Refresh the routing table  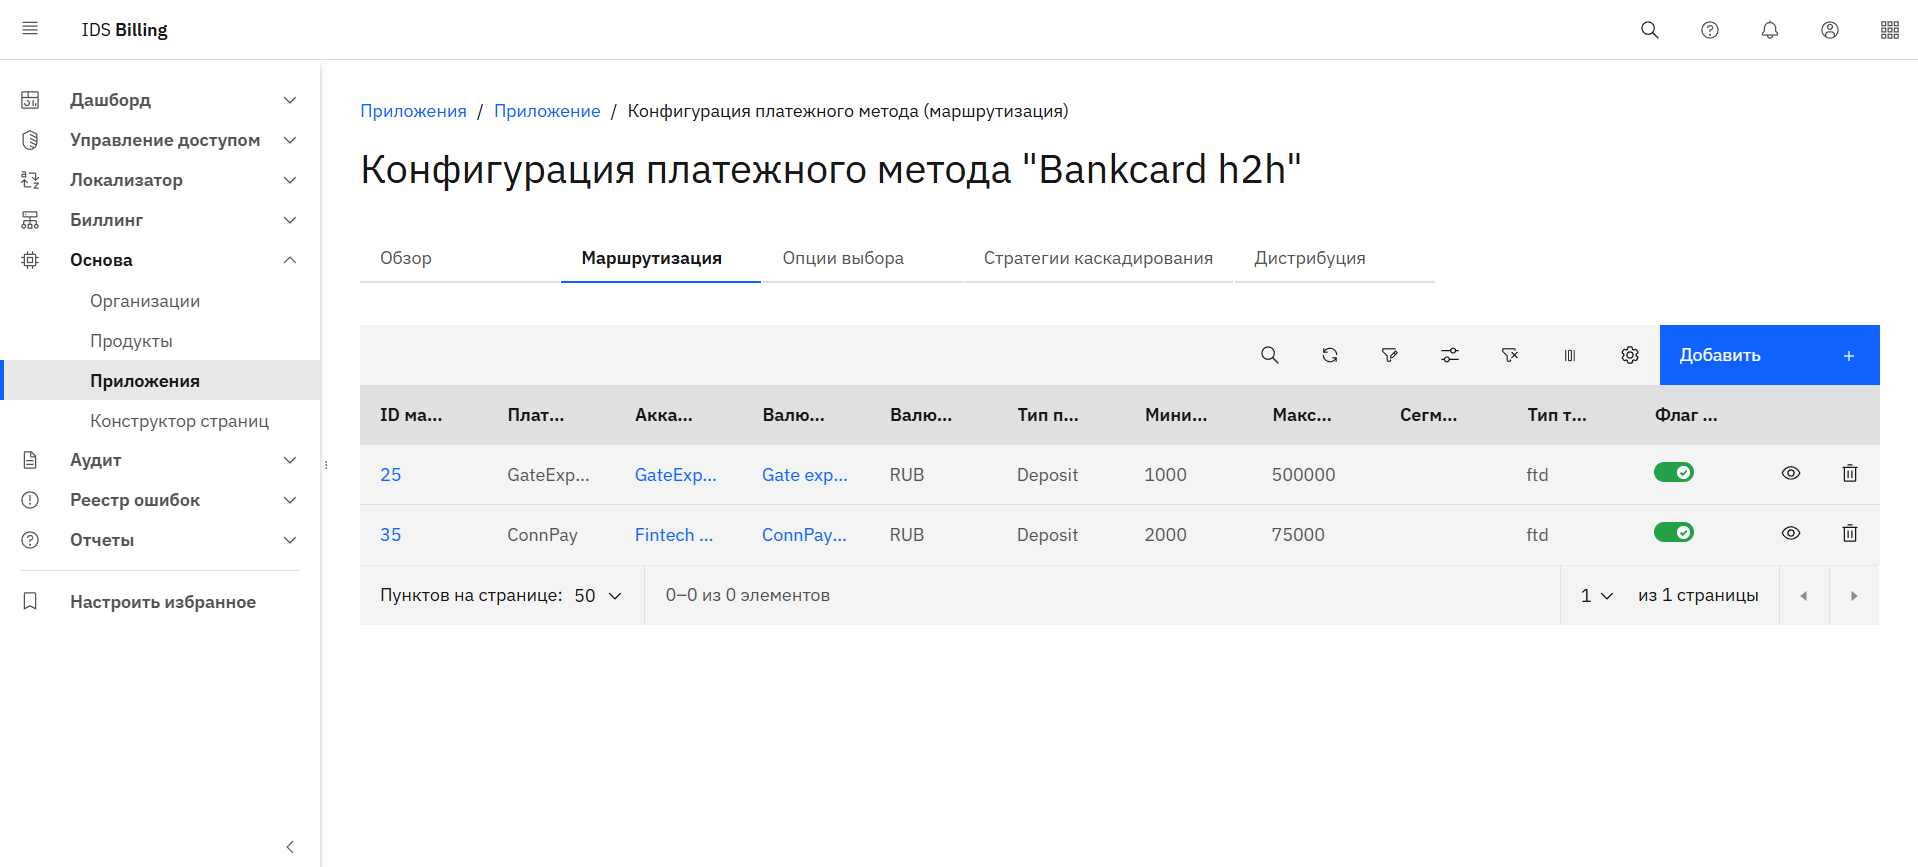tap(1329, 355)
